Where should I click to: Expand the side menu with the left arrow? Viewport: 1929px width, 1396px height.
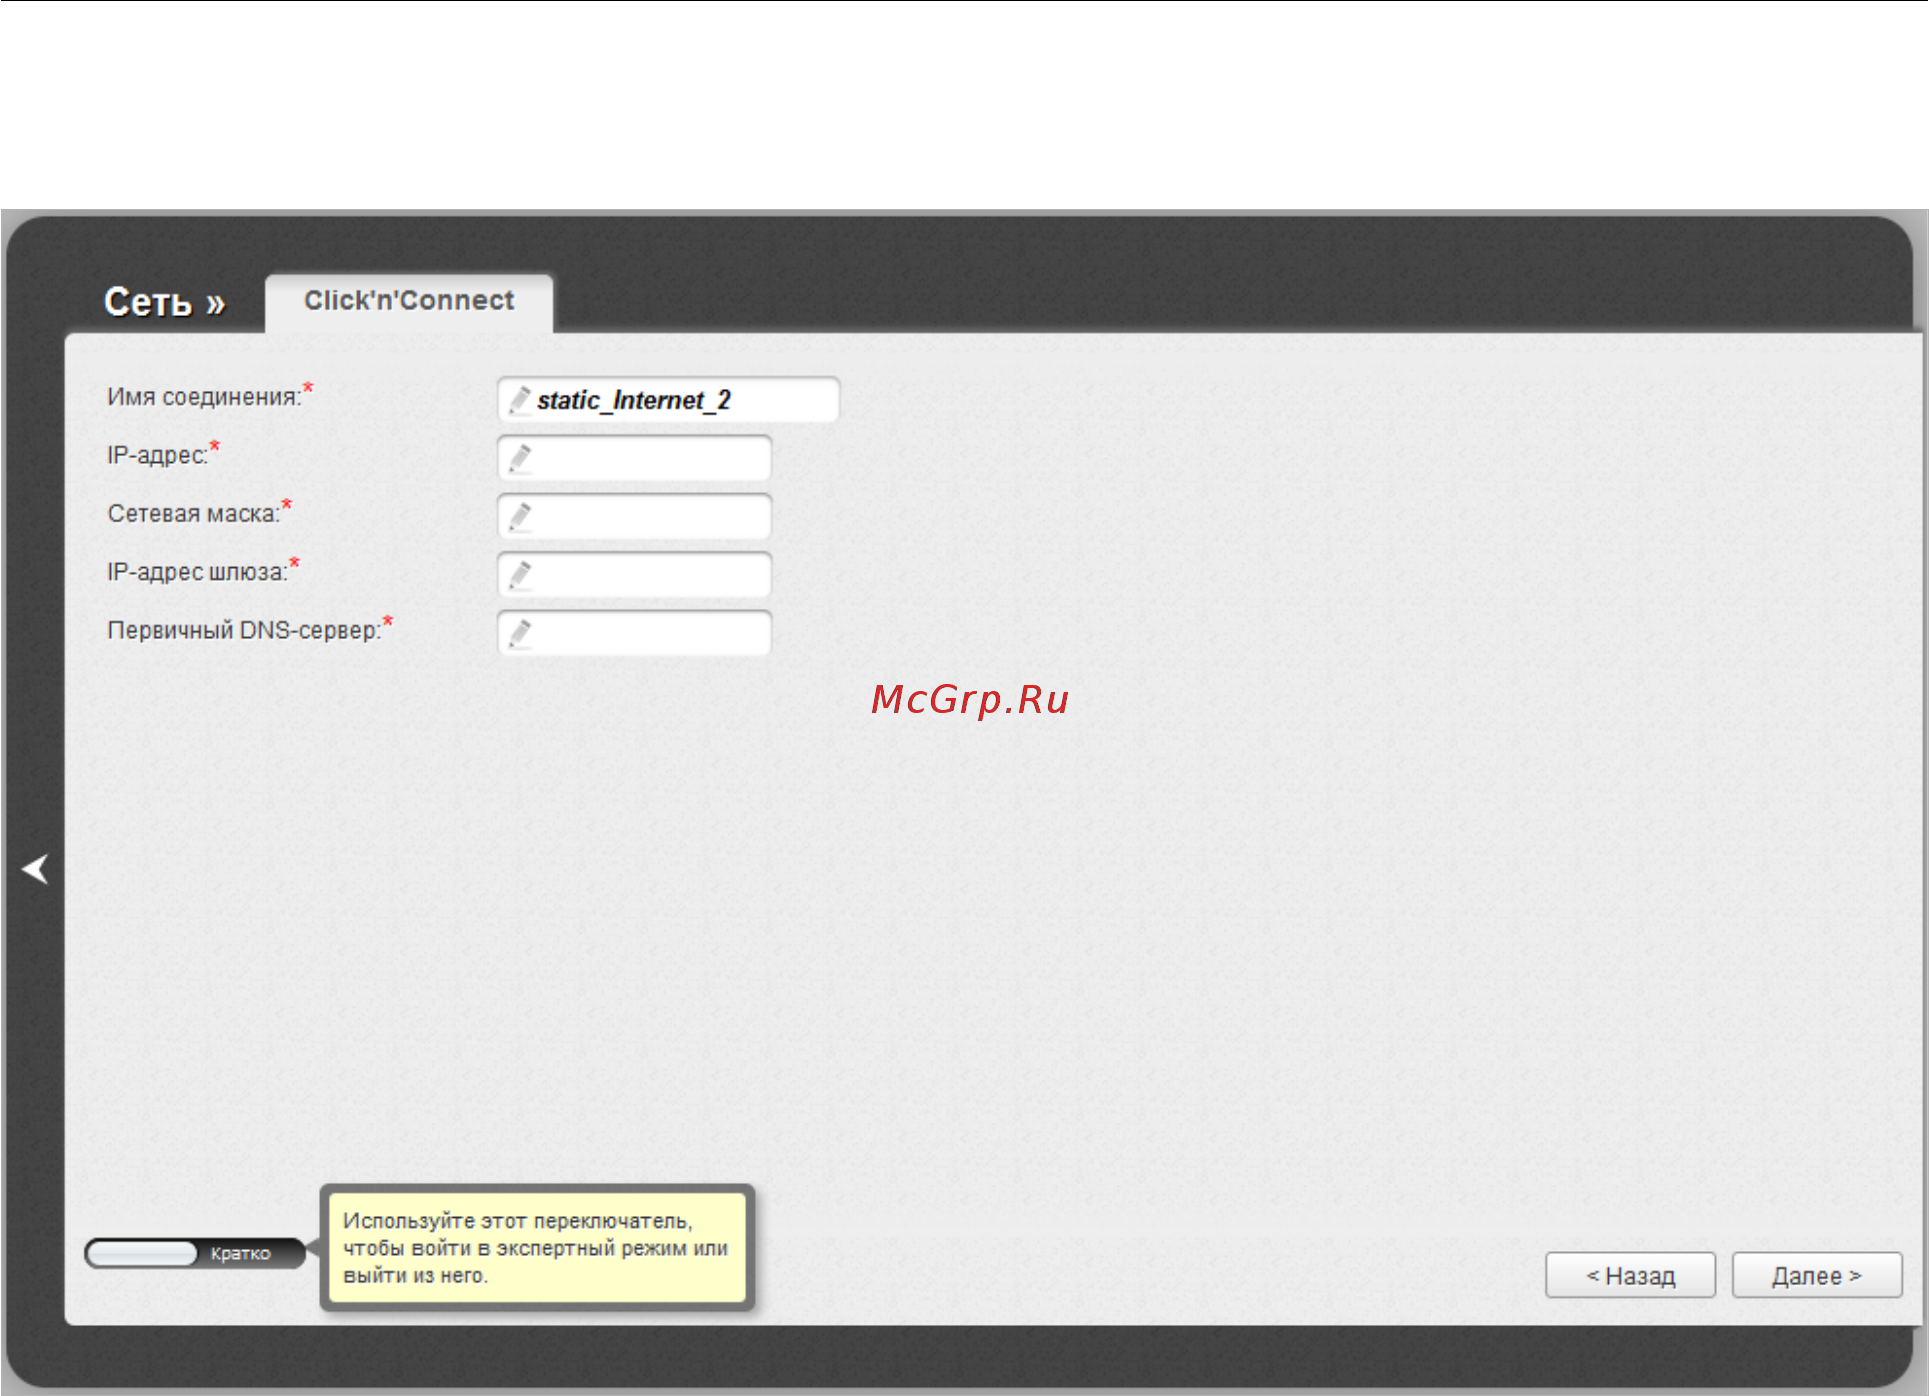(35, 869)
